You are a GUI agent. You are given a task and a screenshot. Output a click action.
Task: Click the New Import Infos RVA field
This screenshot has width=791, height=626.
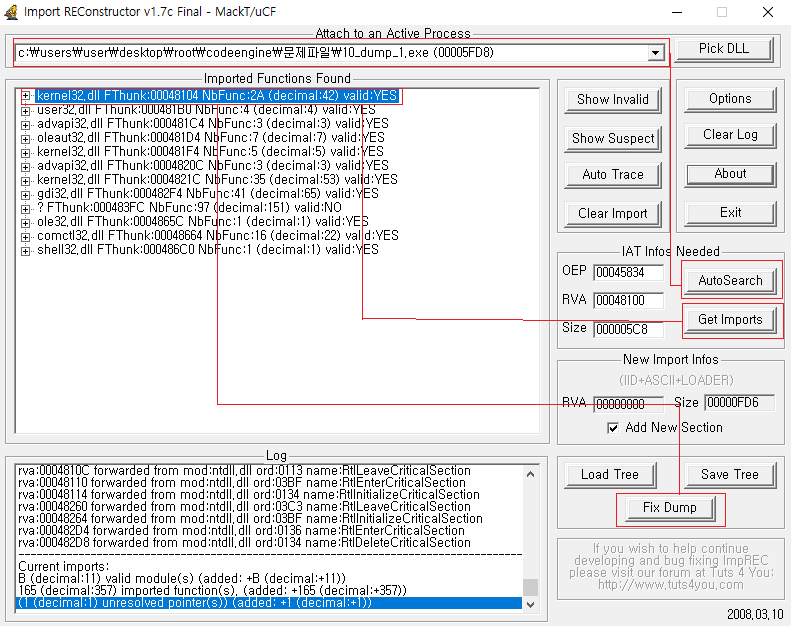pos(628,404)
